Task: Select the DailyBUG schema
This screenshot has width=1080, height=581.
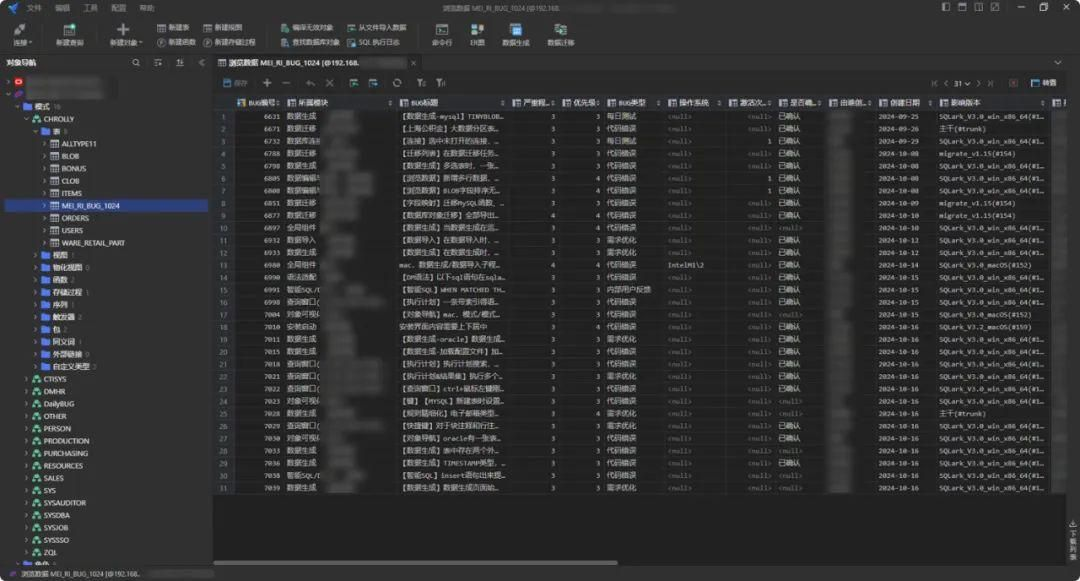Action: [59, 404]
